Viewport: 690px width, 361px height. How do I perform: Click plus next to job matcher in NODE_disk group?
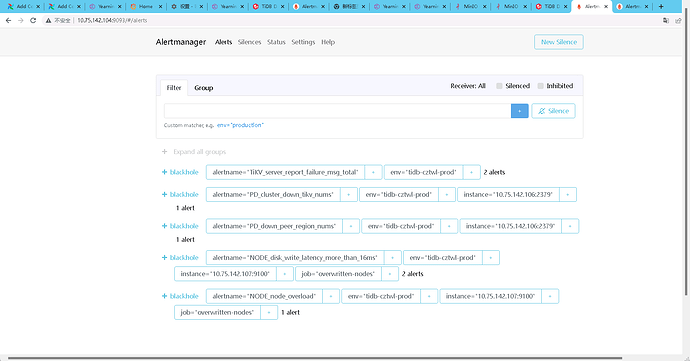tap(390, 274)
